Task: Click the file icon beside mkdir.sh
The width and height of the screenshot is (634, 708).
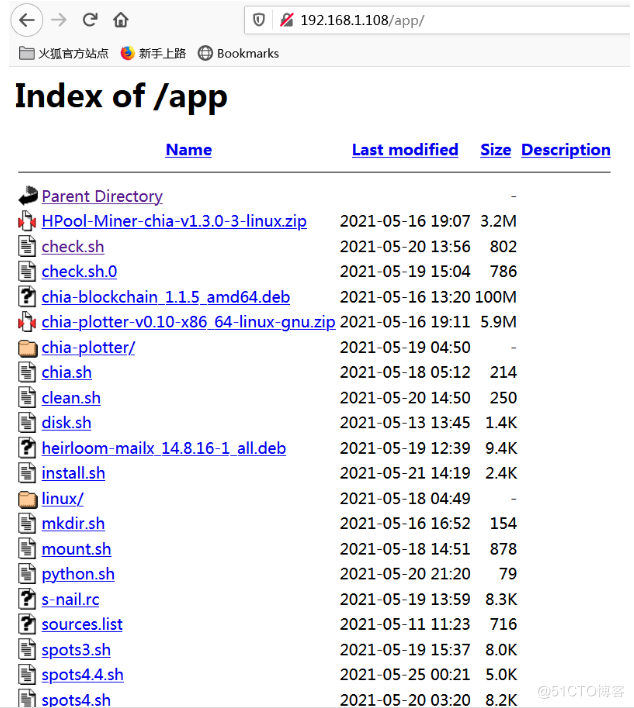Action: pos(27,523)
